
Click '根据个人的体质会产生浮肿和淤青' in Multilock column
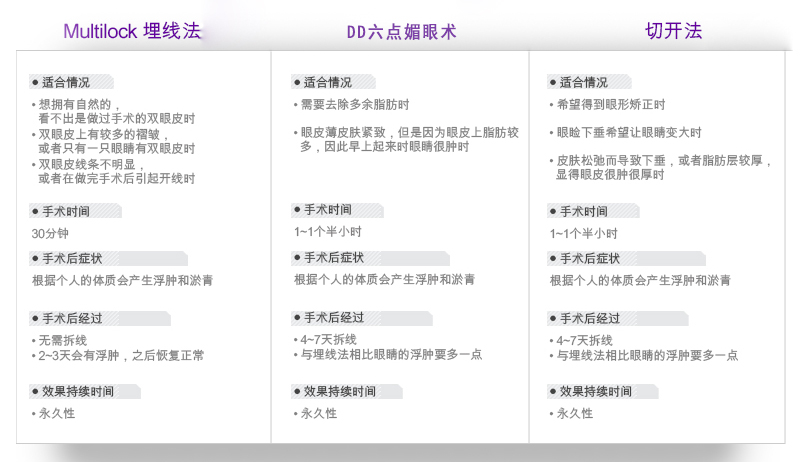(x=122, y=281)
